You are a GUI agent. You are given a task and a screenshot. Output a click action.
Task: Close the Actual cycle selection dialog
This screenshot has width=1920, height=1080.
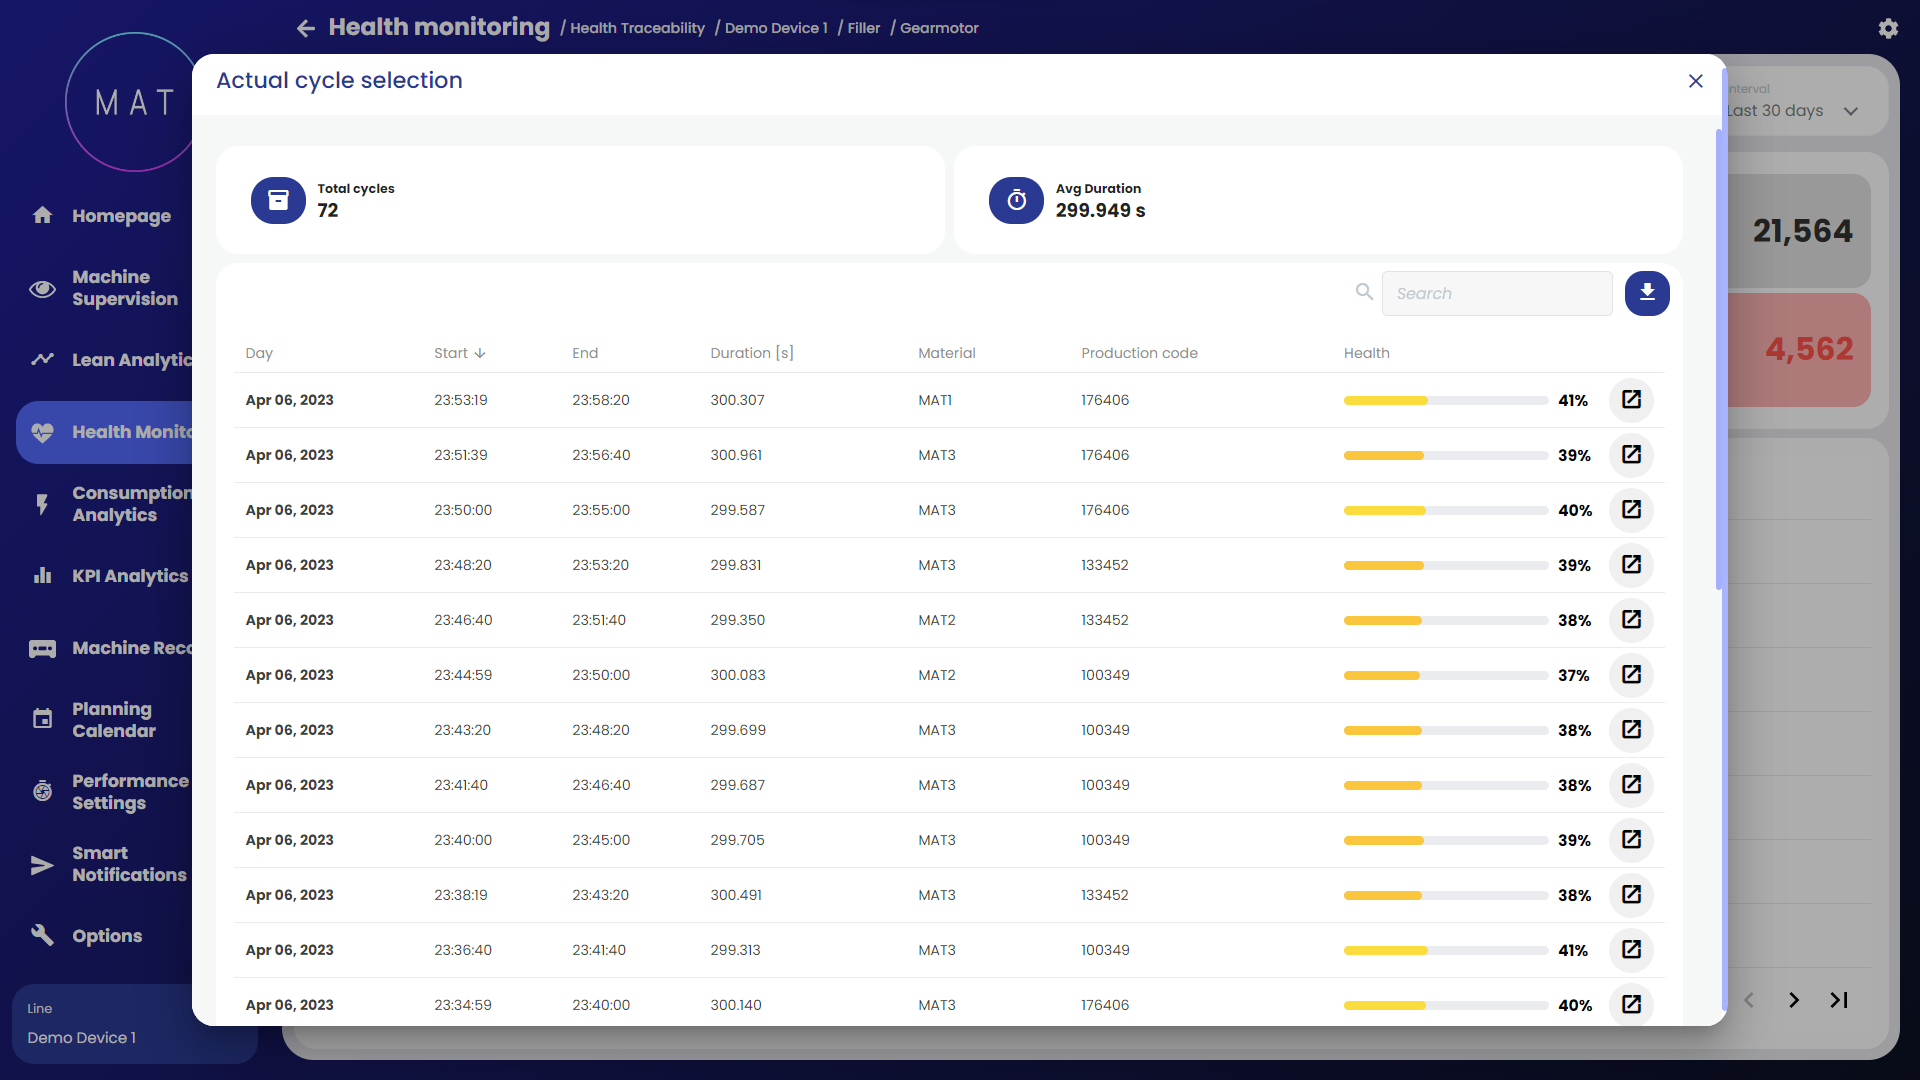pos(1695,81)
